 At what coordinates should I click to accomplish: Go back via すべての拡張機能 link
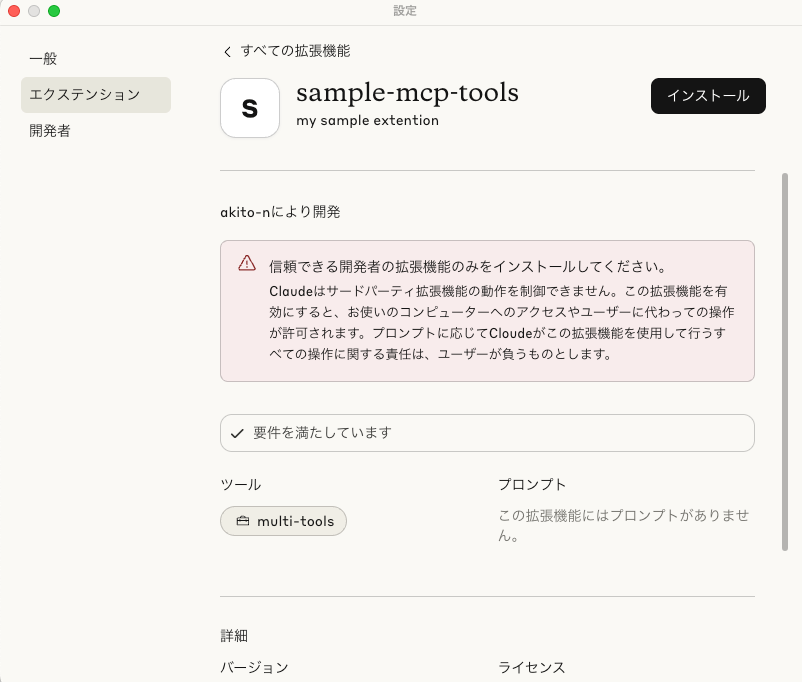pyautogui.click(x=295, y=51)
